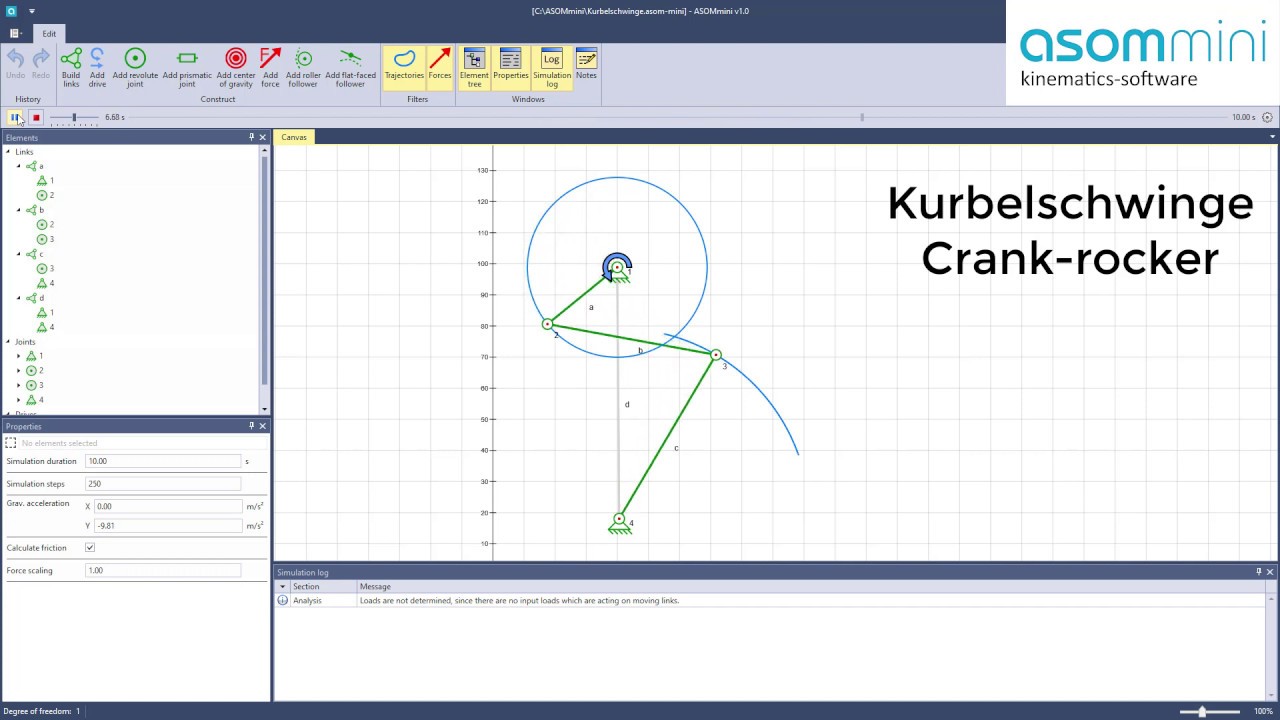Click the zoom slider in the status bar
This screenshot has height=720, width=1280.
1203,711
